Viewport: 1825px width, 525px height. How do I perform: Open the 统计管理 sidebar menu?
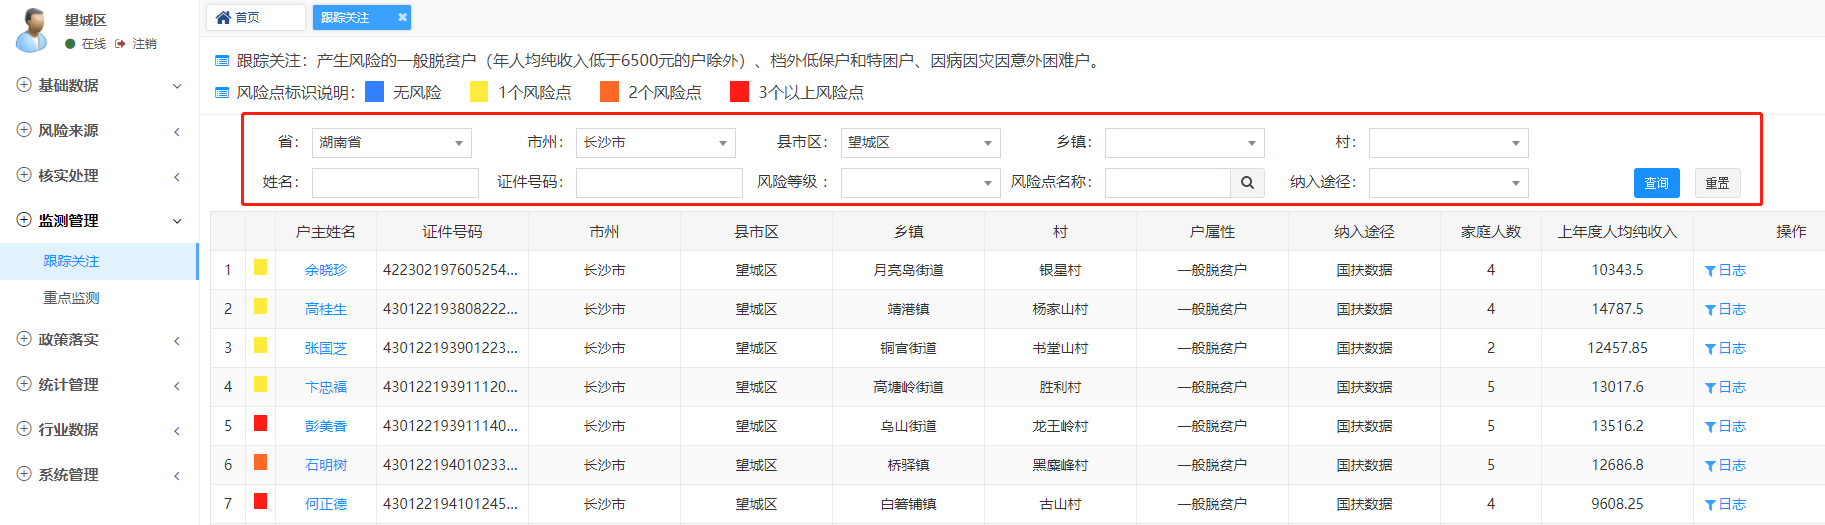tap(99, 384)
